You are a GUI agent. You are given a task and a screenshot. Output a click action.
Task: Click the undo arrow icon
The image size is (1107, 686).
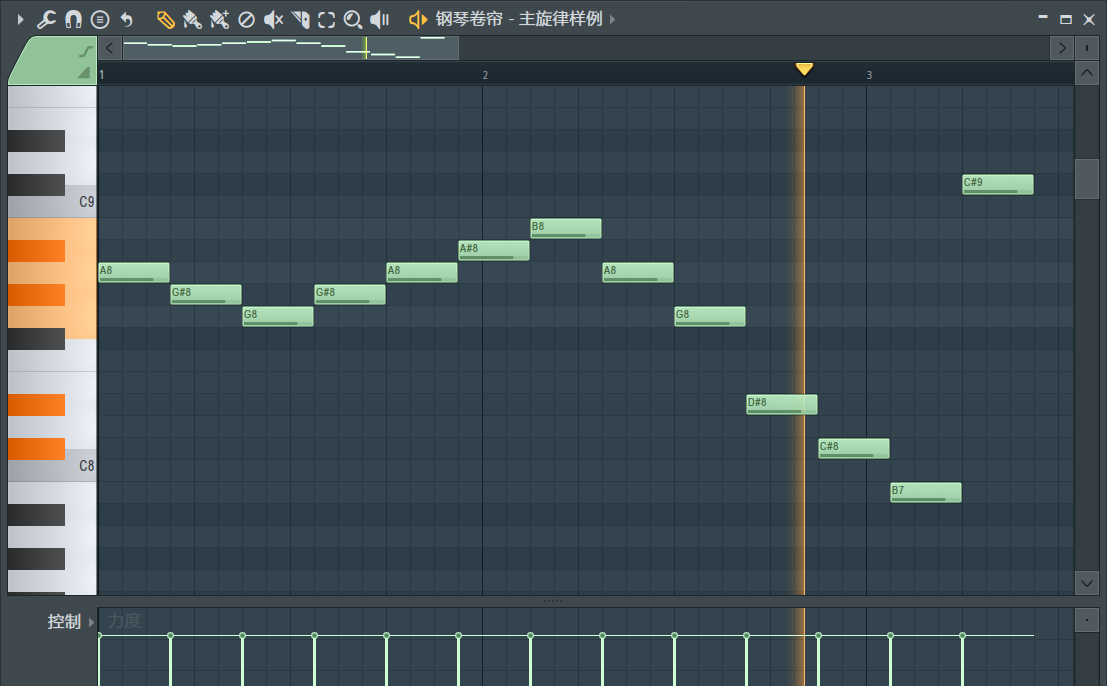(x=126, y=20)
